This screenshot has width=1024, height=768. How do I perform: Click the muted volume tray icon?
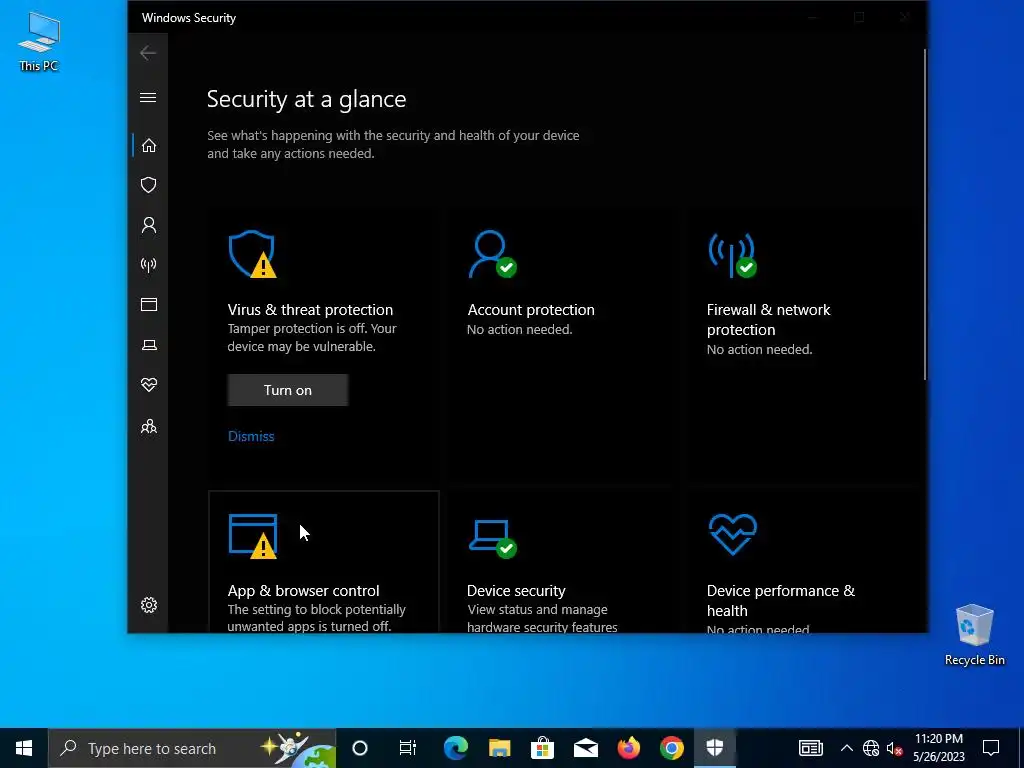click(895, 748)
